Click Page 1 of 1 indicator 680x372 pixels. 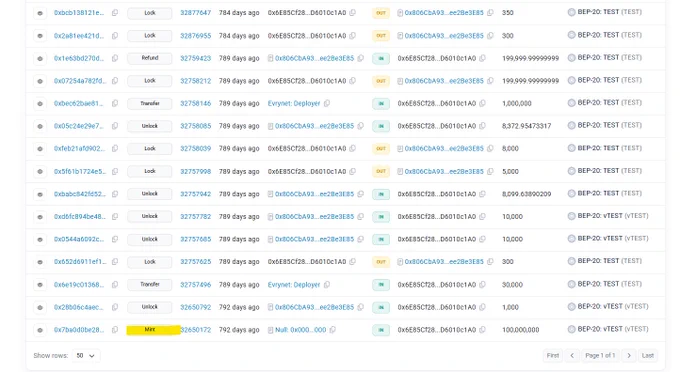point(600,356)
